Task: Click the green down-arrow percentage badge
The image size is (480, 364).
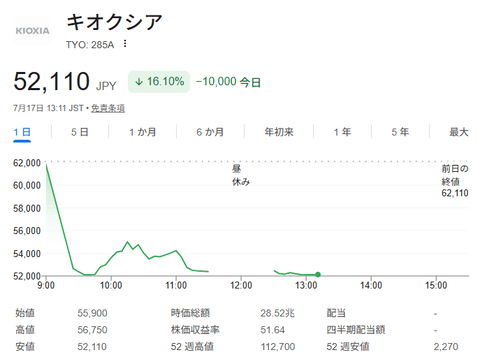Action: click(159, 82)
